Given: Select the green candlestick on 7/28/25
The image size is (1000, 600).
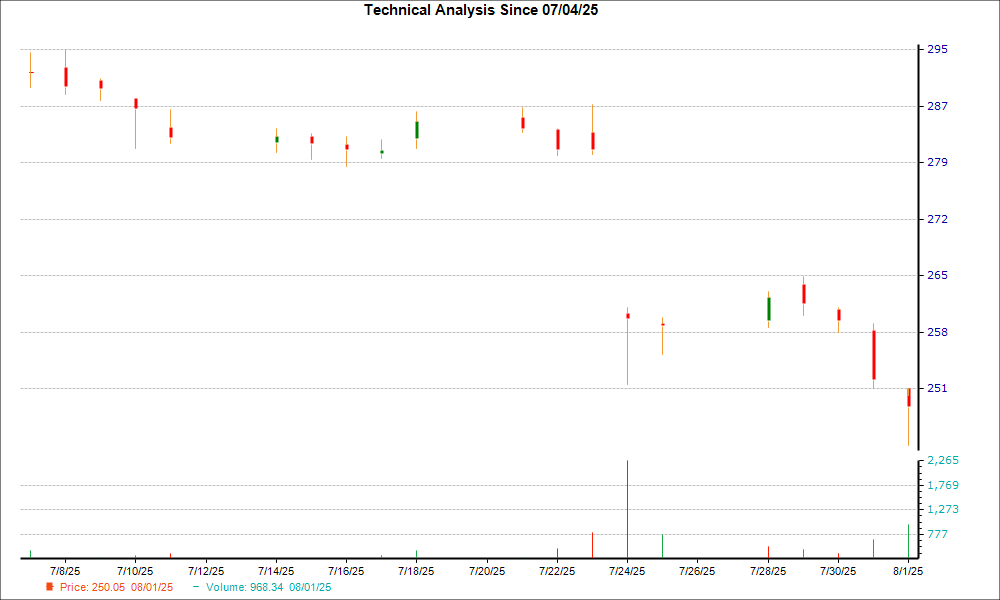Looking at the screenshot, I should [768, 309].
